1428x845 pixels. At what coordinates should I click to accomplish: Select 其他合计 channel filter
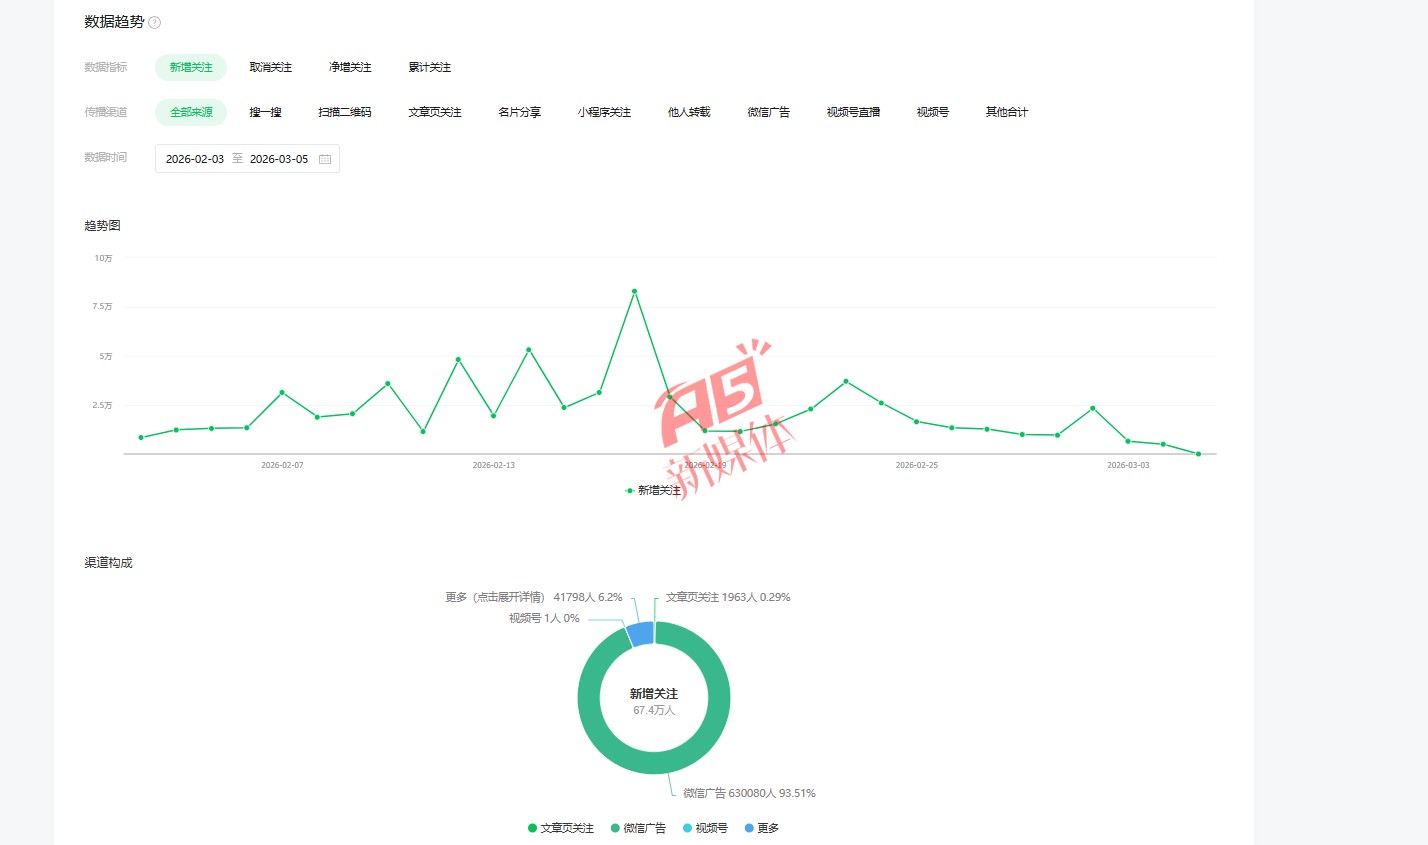1006,112
